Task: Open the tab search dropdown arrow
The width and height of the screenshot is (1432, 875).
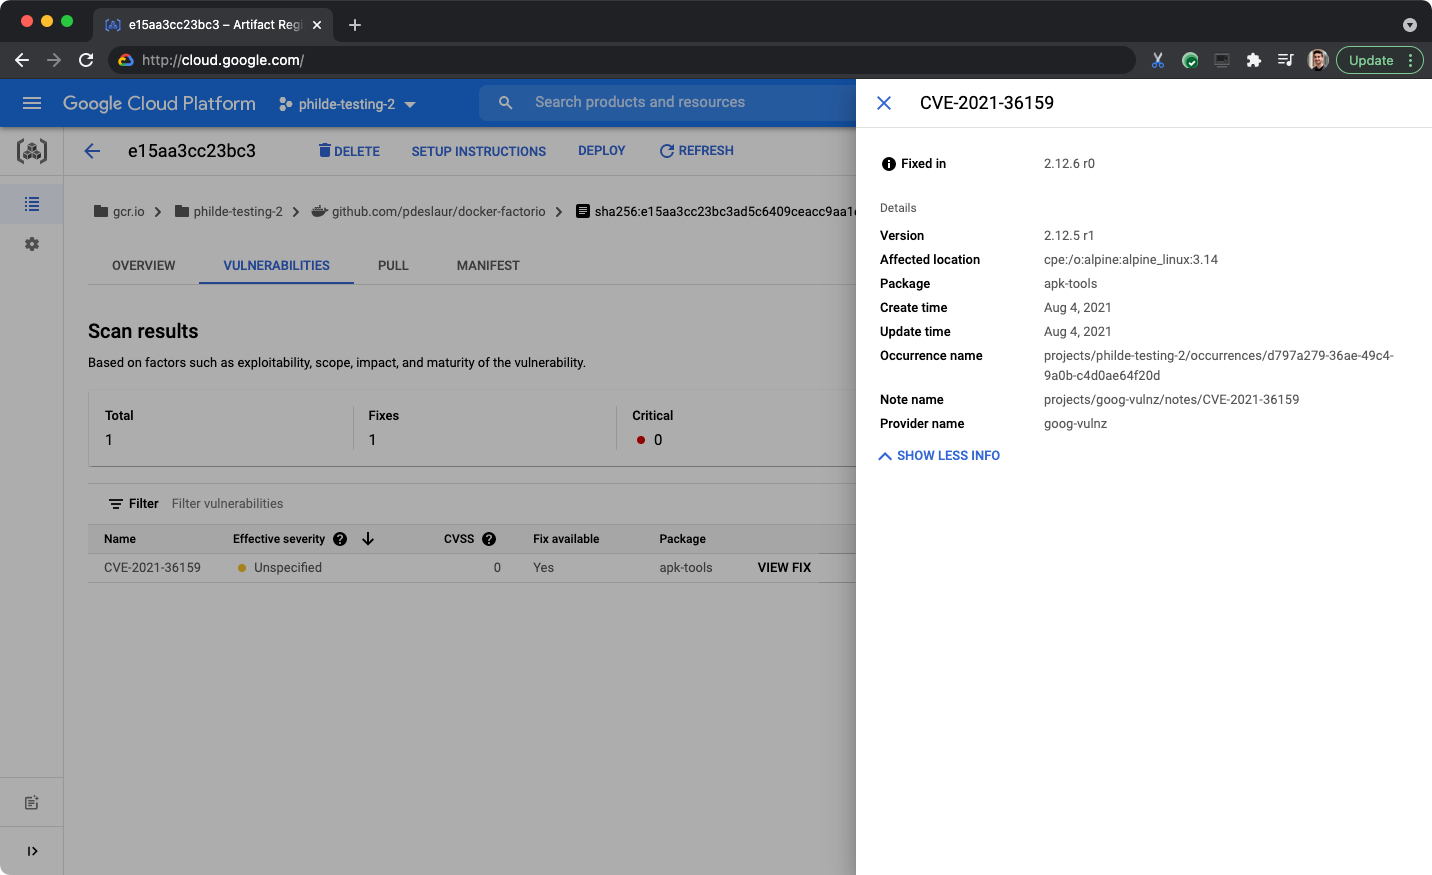Action: coord(1410,25)
